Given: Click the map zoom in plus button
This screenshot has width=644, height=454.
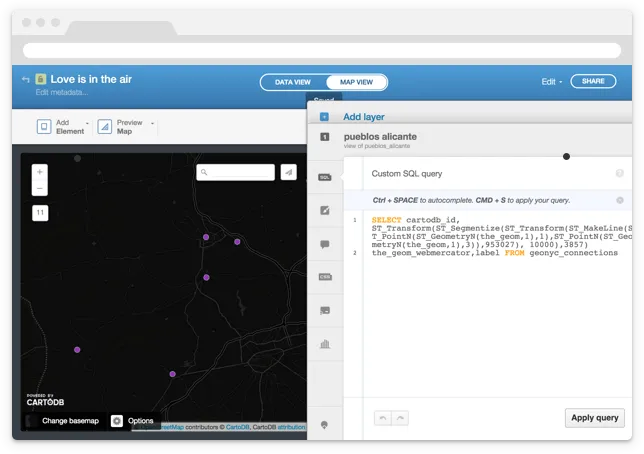Looking at the screenshot, I should (x=40, y=171).
